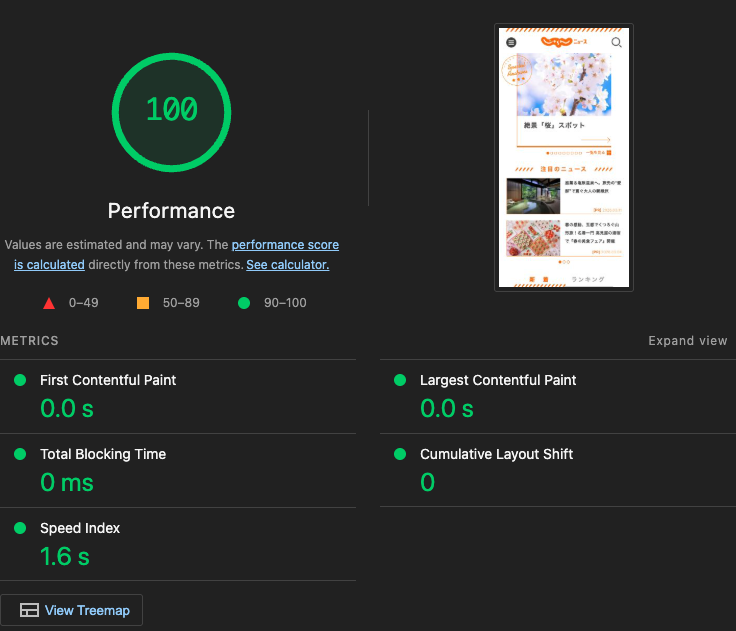
Task: Open the "performance score is calculated" link
Action: [285, 245]
